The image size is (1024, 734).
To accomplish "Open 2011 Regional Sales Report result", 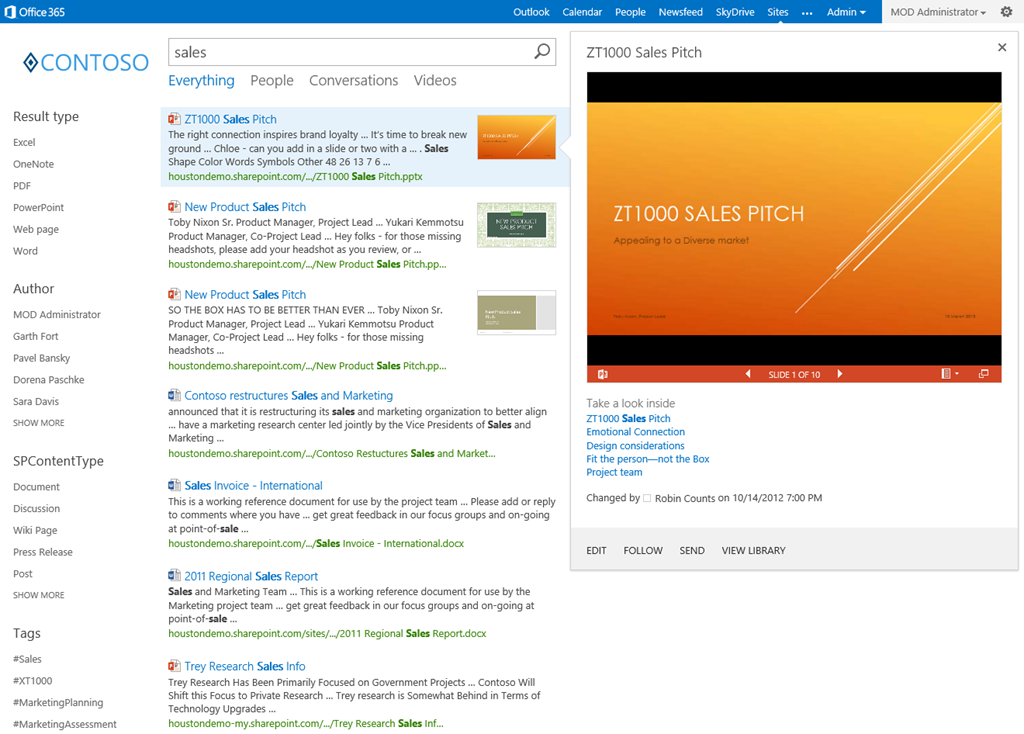I will [251, 576].
